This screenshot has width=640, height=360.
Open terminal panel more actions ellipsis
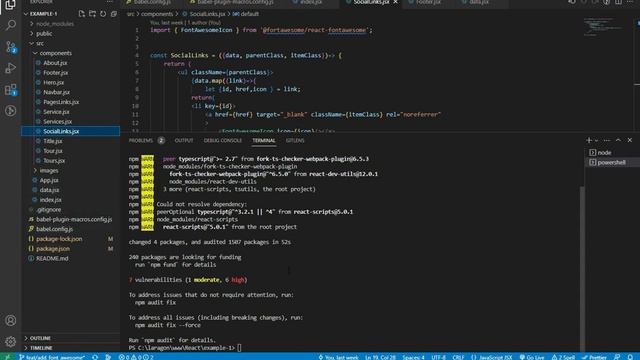pyautogui.click(x=607, y=140)
